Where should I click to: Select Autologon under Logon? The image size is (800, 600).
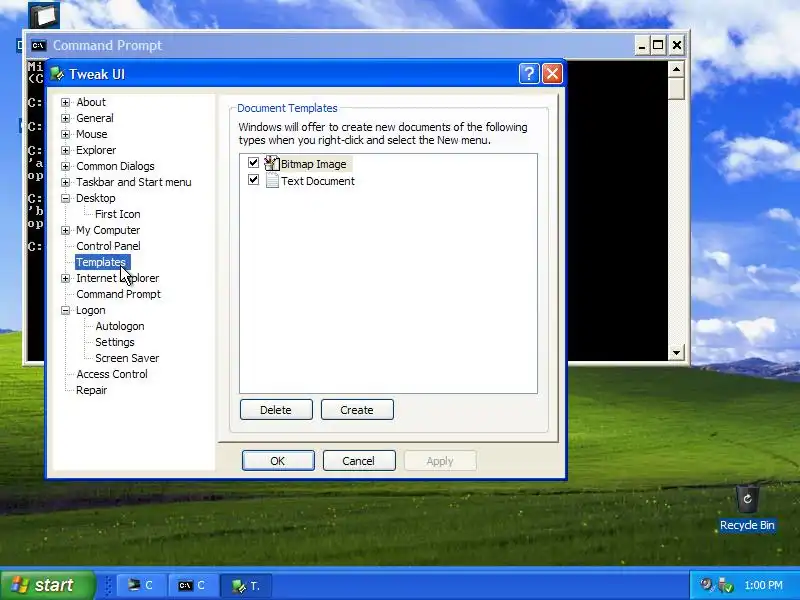pyautogui.click(x=119, y=326)
